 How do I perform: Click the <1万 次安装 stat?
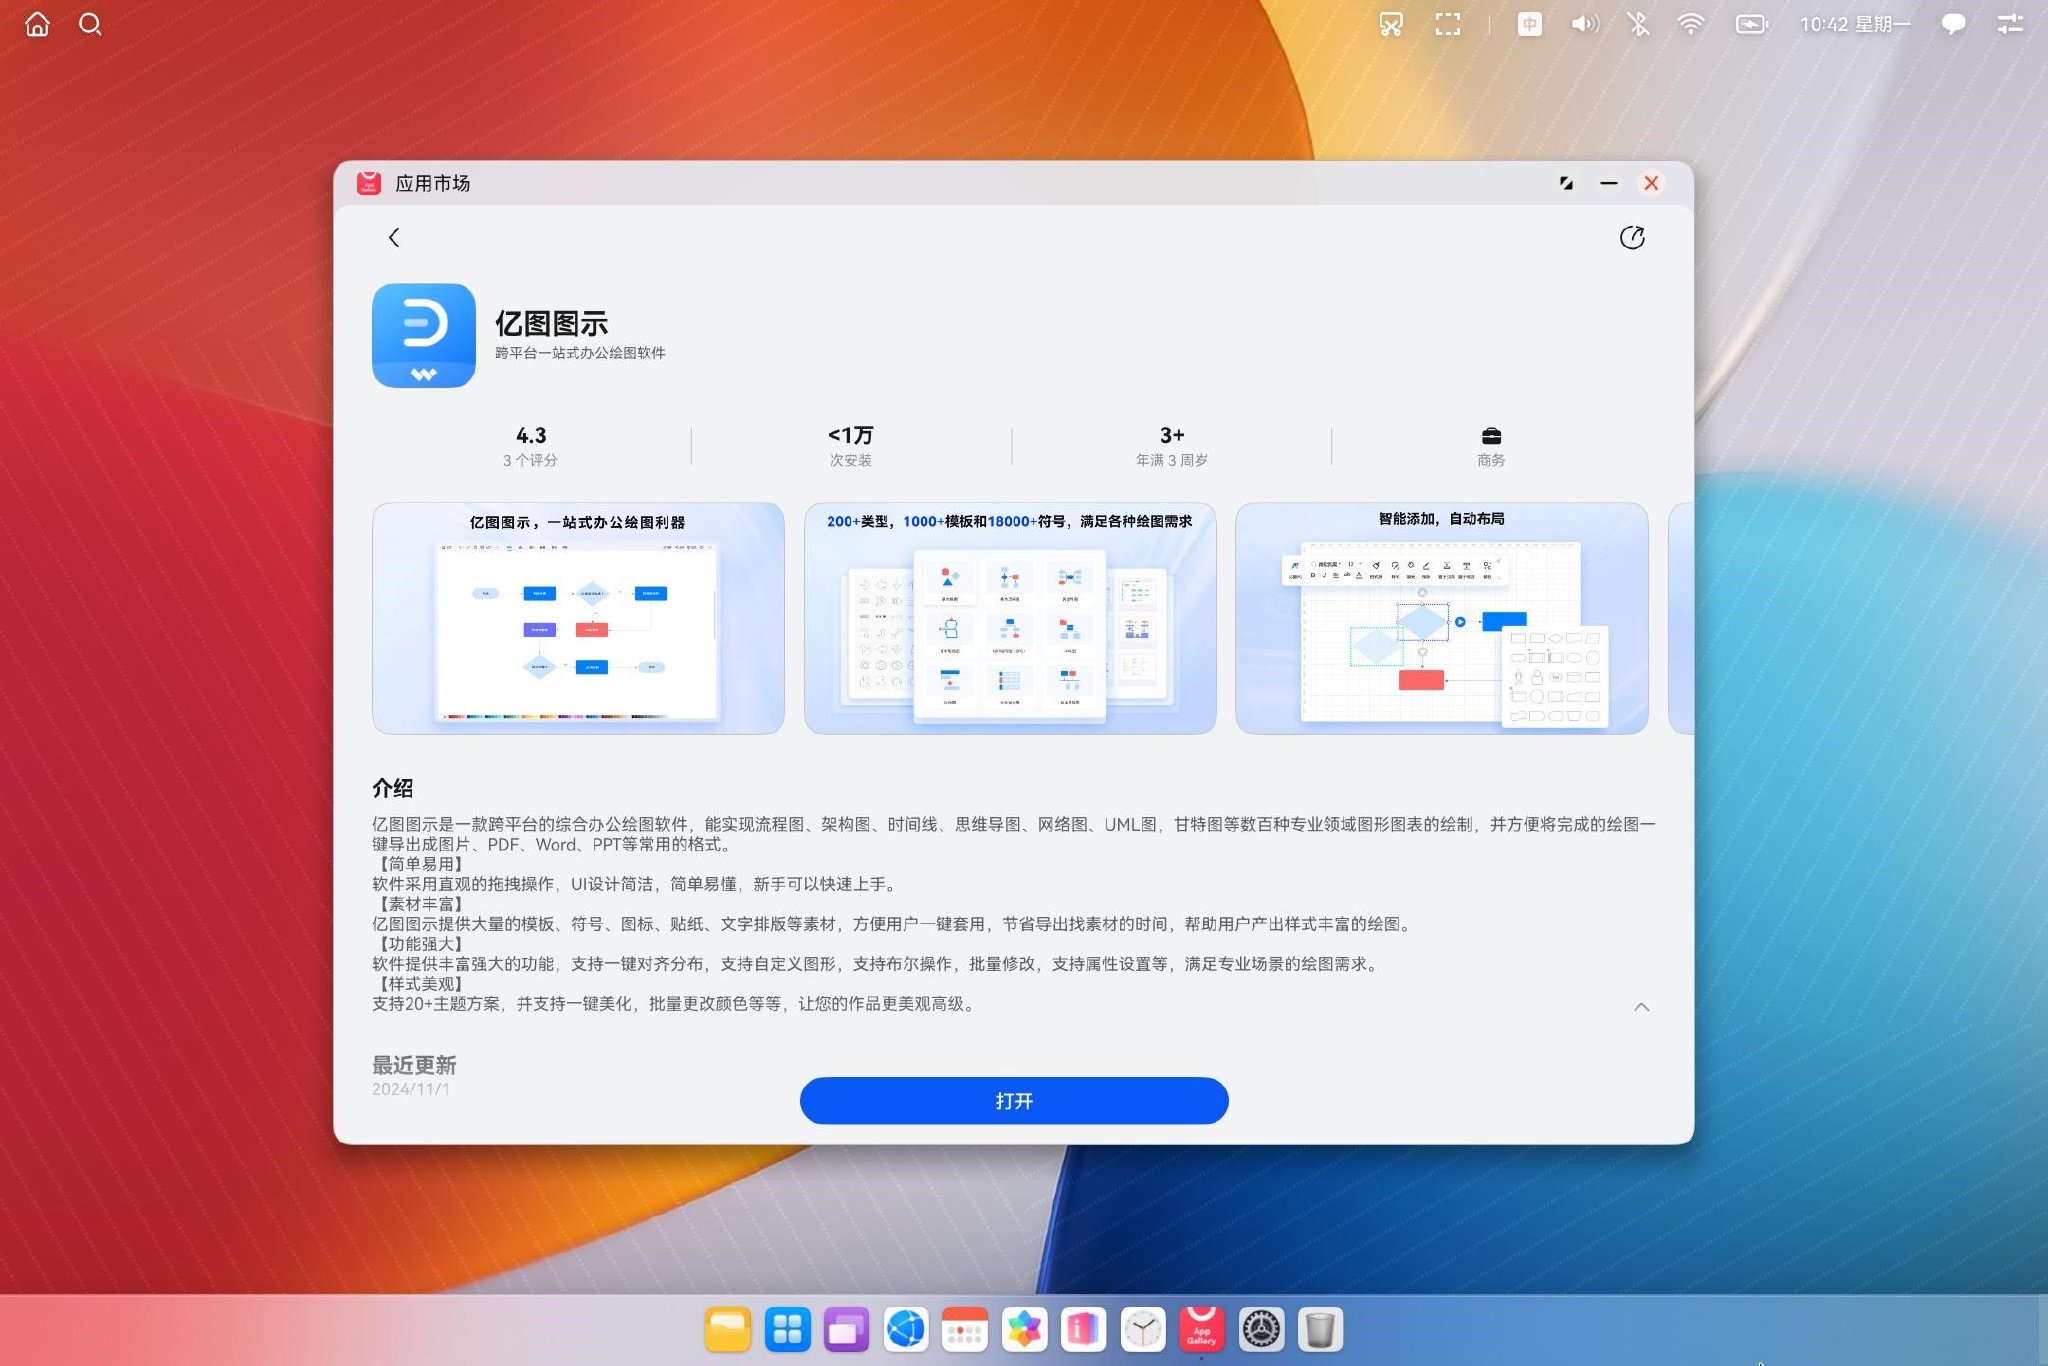tap(851, 446)
